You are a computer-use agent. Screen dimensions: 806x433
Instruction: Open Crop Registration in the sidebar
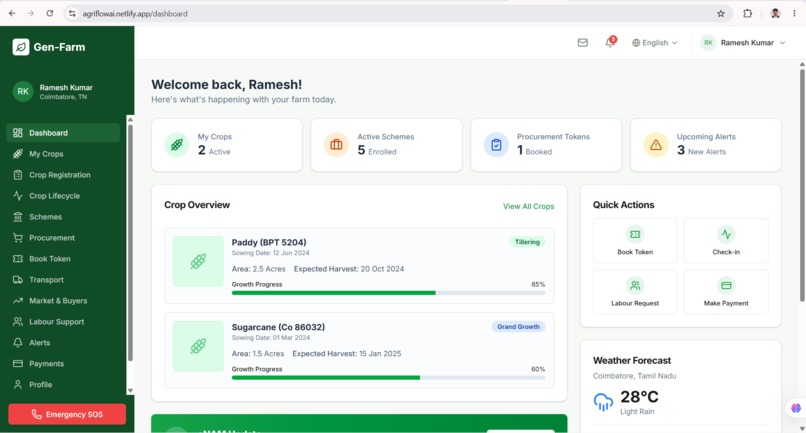click(x=63, y=175)
